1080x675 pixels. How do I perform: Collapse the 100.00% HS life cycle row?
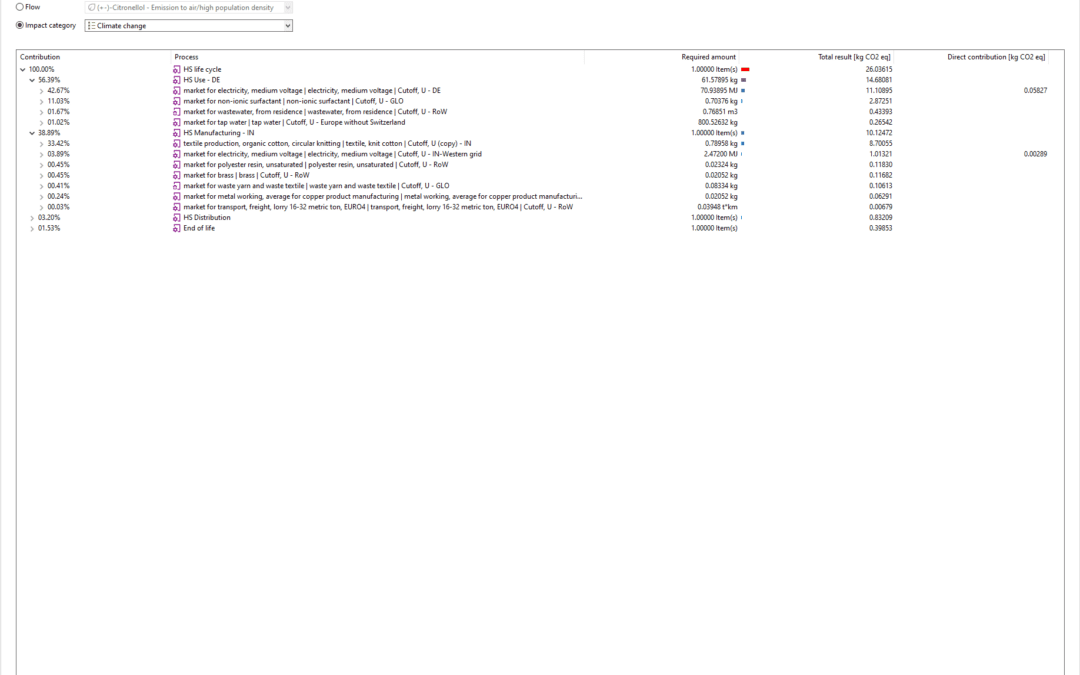[x=23, y=70]
